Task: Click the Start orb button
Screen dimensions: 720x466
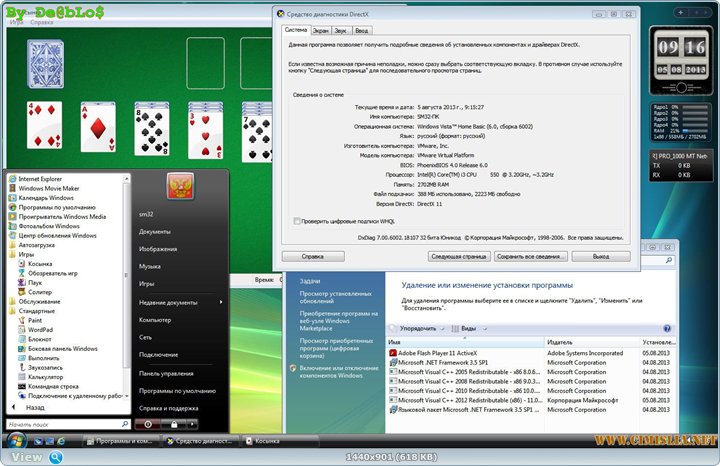Action: [17, 439]
